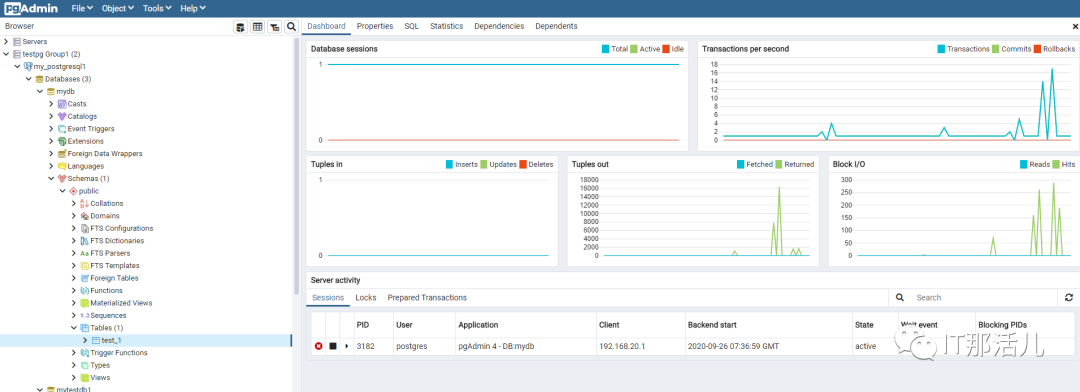The image size is (1080, 392).
Task: Click the Search field in Server activity
Action: 983,298
